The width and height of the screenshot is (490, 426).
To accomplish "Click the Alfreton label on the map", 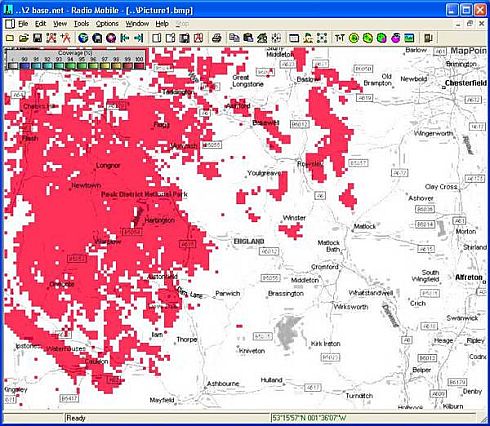I will tap(469, 277).
